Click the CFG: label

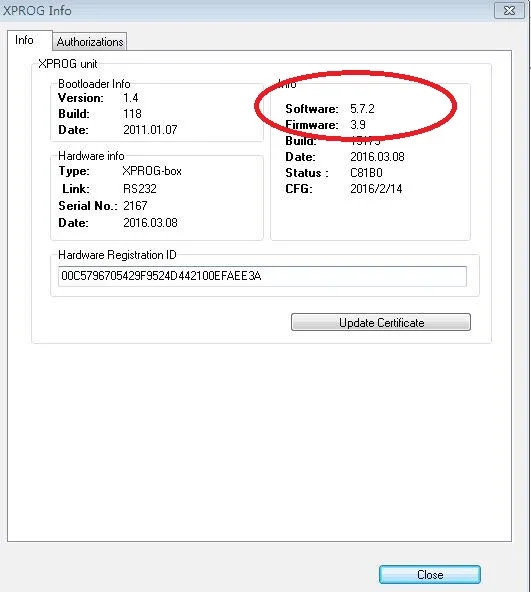point(299,188)
